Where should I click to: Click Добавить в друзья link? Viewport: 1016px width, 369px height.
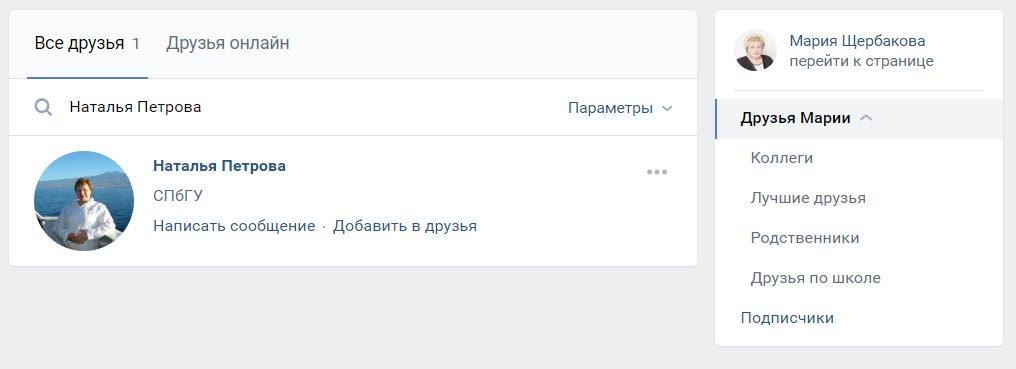(x=405, y=226)
